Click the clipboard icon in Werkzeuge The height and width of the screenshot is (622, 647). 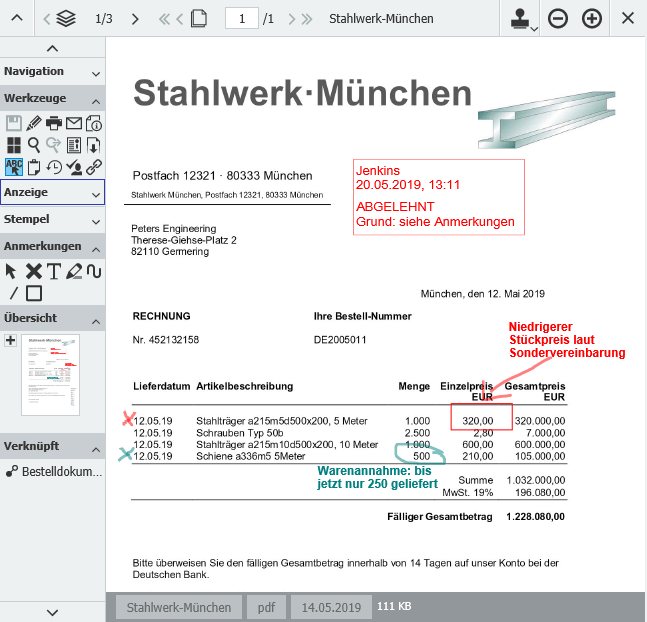point(34,167)
